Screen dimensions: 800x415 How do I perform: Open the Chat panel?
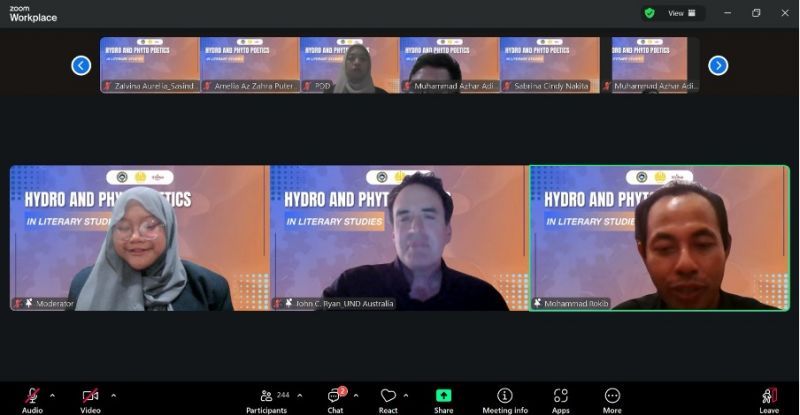335,396
